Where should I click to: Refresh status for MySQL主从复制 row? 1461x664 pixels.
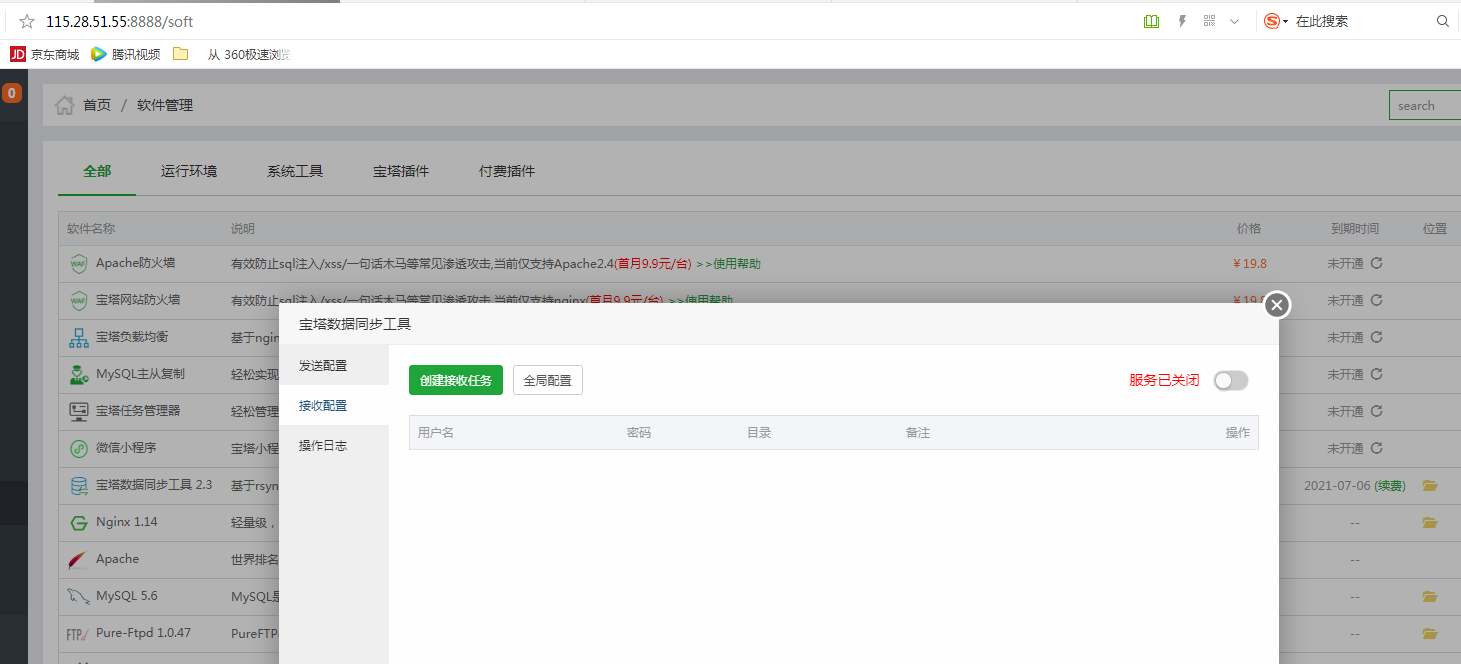[x=1376, y=374]
